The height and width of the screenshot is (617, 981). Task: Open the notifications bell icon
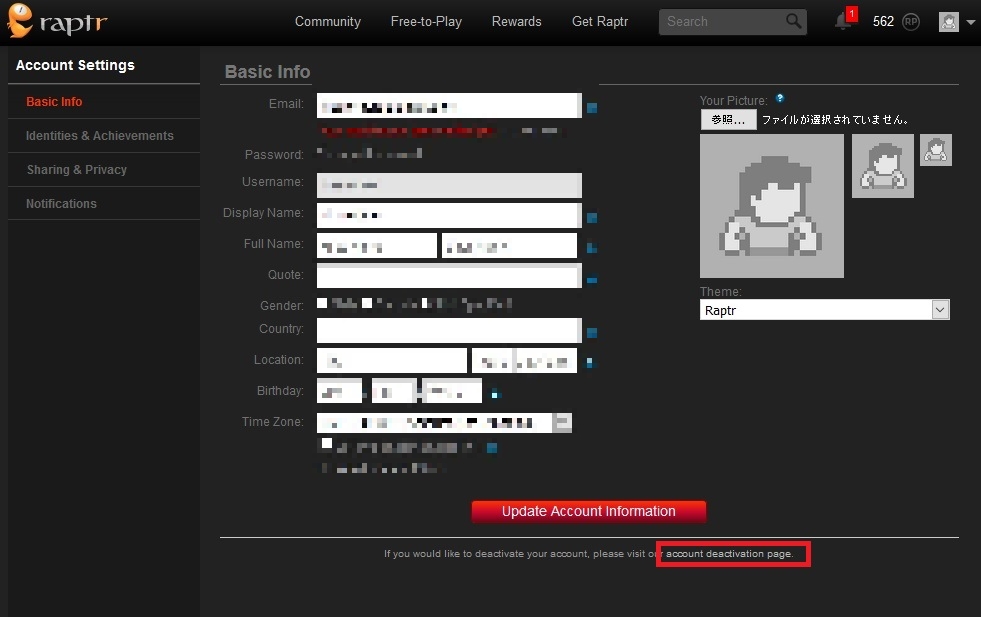[x=843, y=22]
